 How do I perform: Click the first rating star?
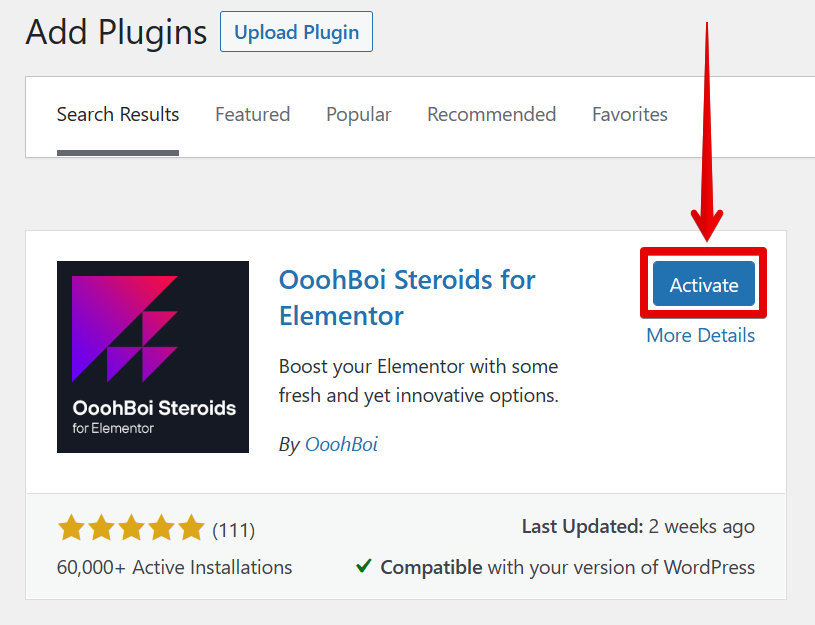(x=71, y=528)
